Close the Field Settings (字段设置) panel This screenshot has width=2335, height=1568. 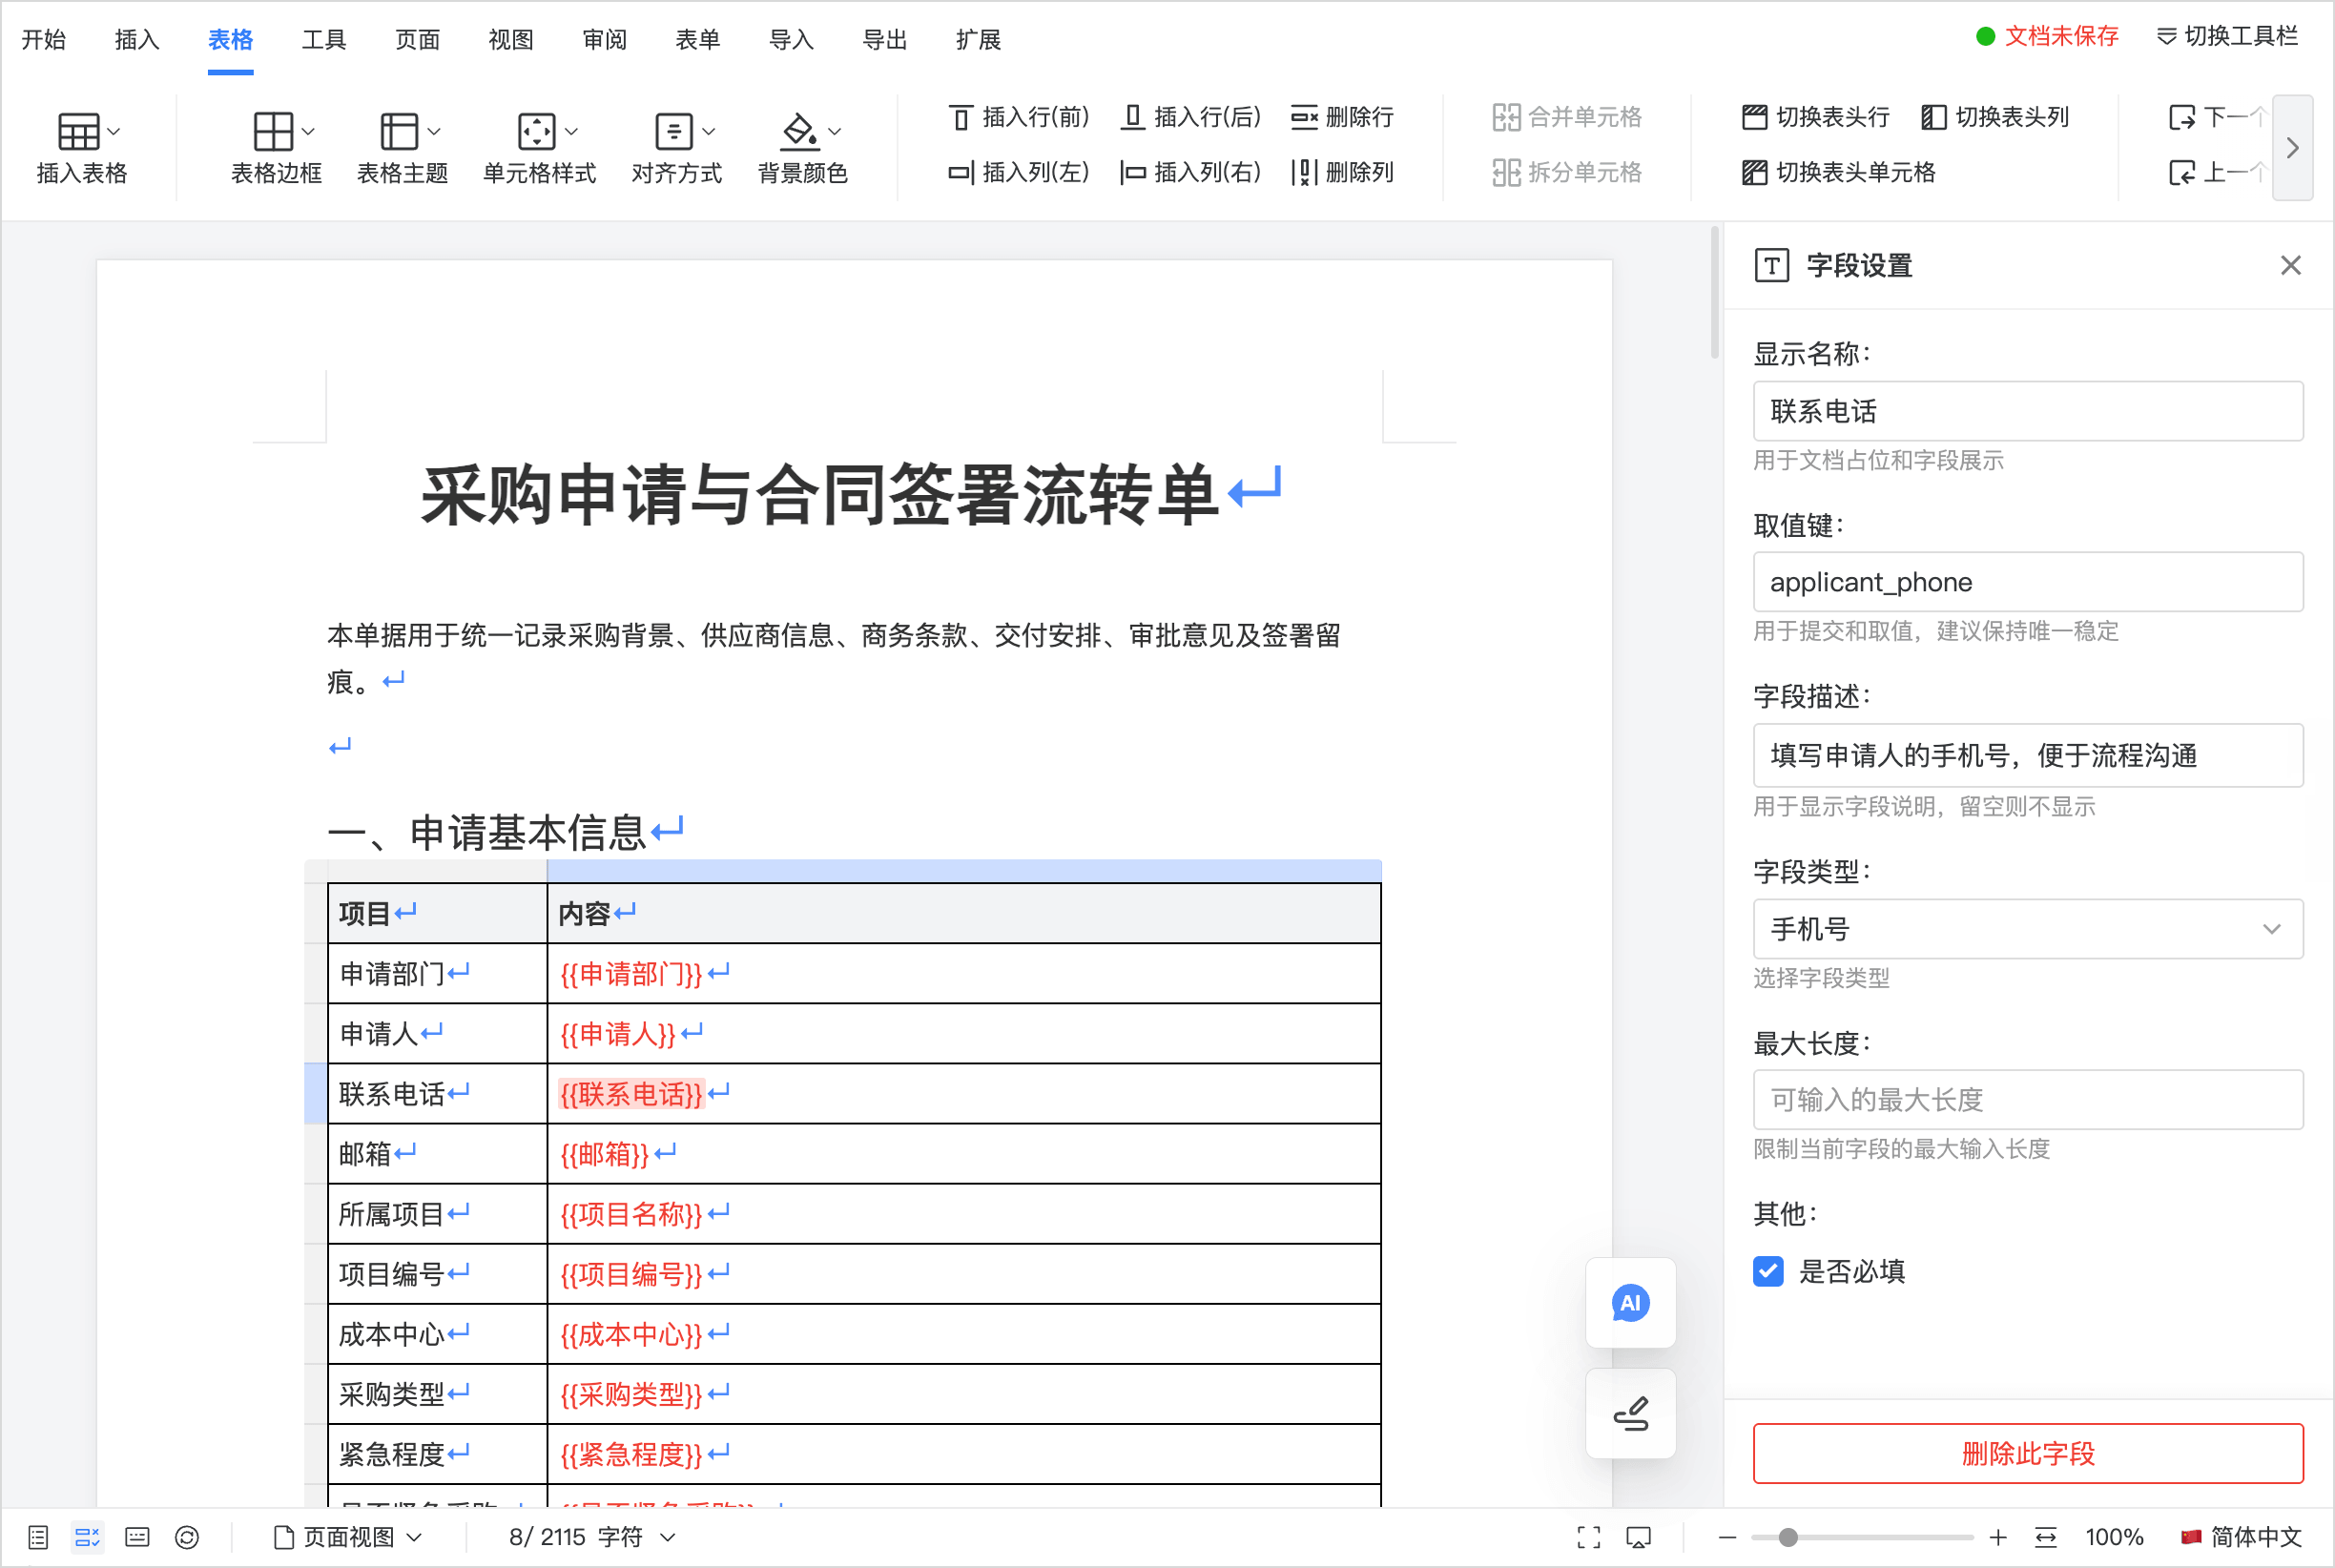[x=2291, y=265]
